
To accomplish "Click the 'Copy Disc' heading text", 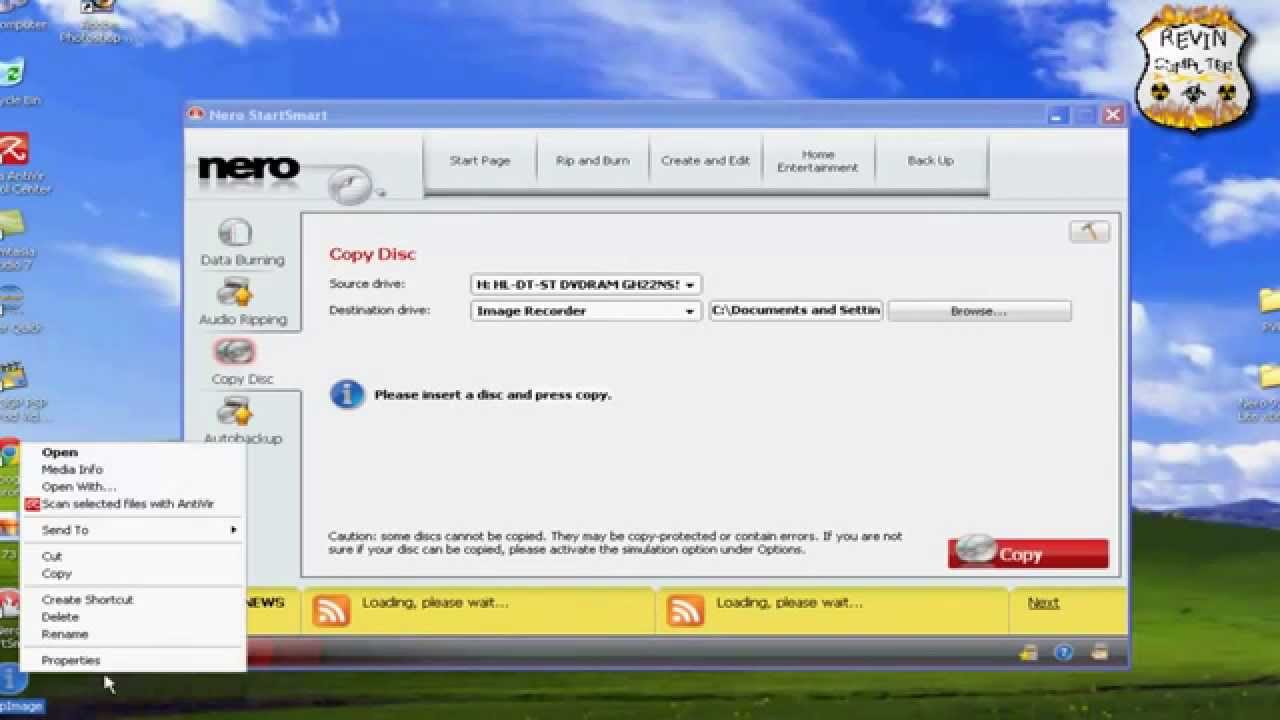I will click(x=372, y=254).
